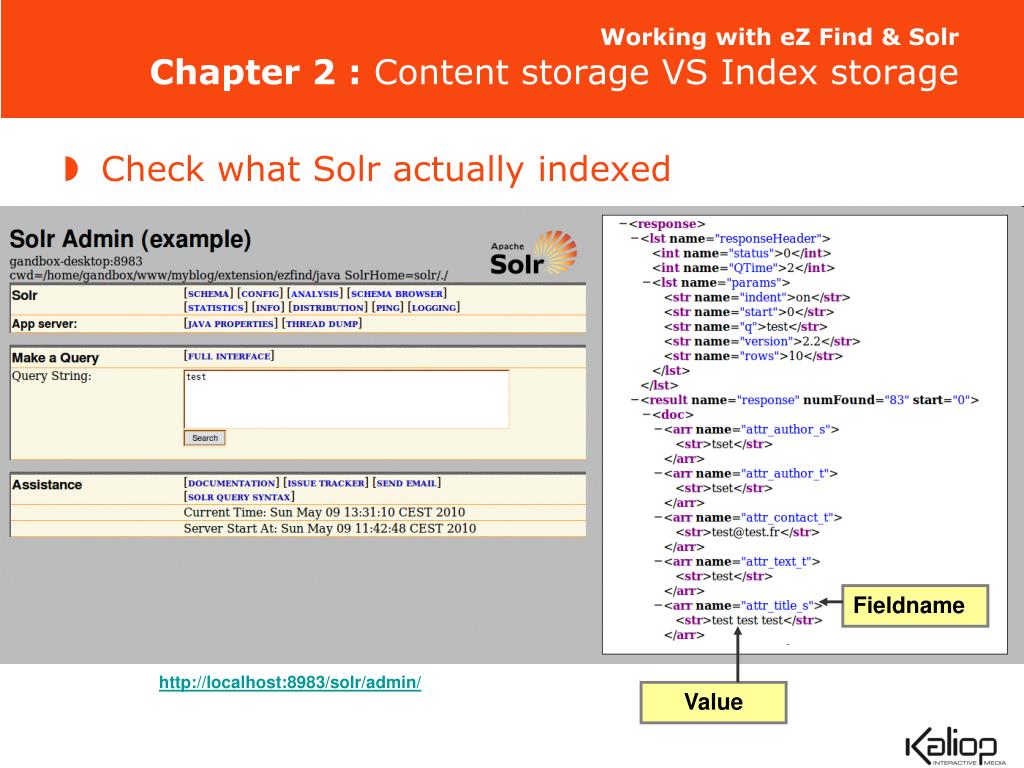This screenshot has width=1024, height=768.
Task: Click the str name="version" 2.2 line
Action: 761,342
